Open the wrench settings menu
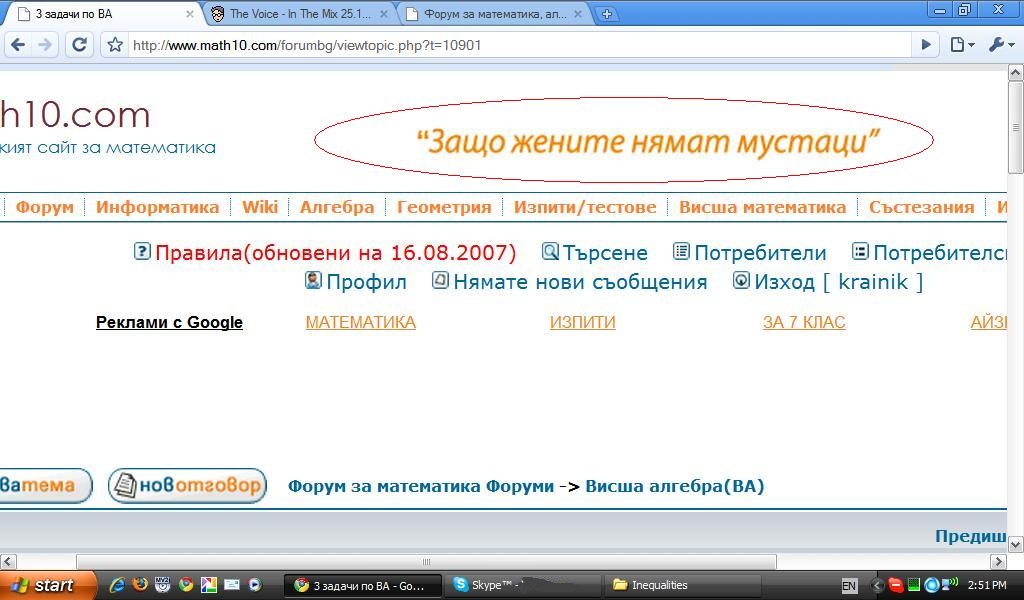The width and height of the screenshot is (1024, 600). [x=1000, y=44]
